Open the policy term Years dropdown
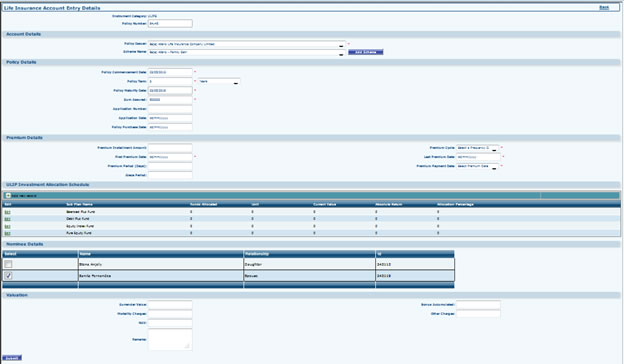The height and width of the screenshot is (364, 624). pyautogui.click(x=219, y=81)
